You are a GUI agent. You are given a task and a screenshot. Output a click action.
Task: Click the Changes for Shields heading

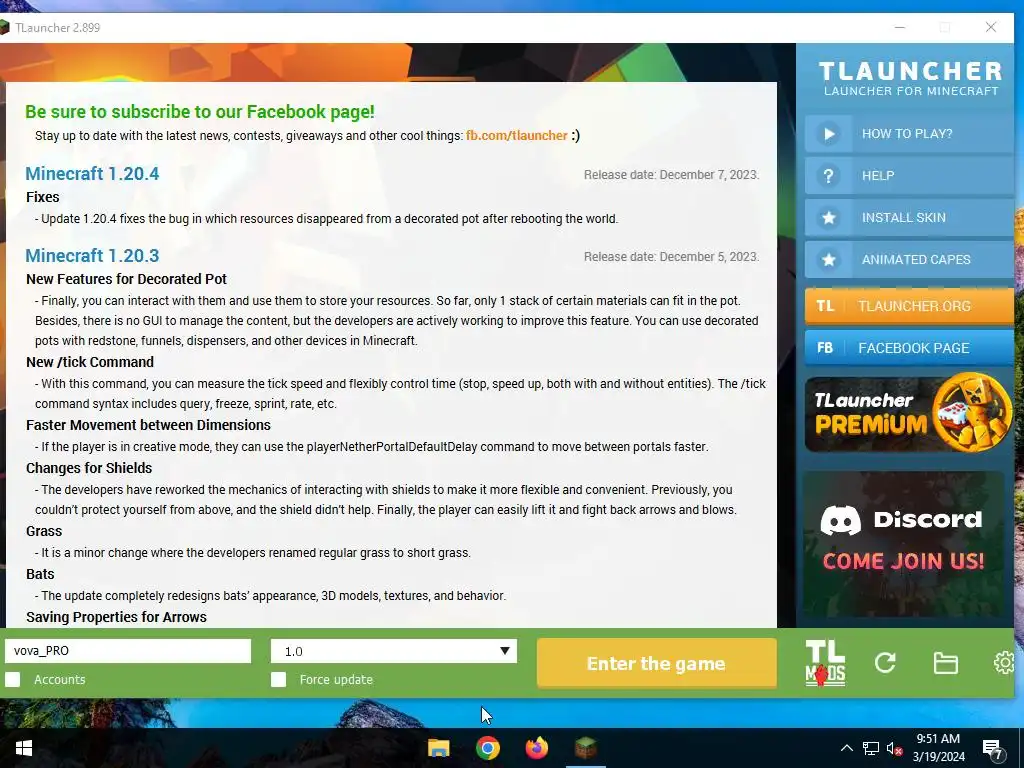click(89, 468)
